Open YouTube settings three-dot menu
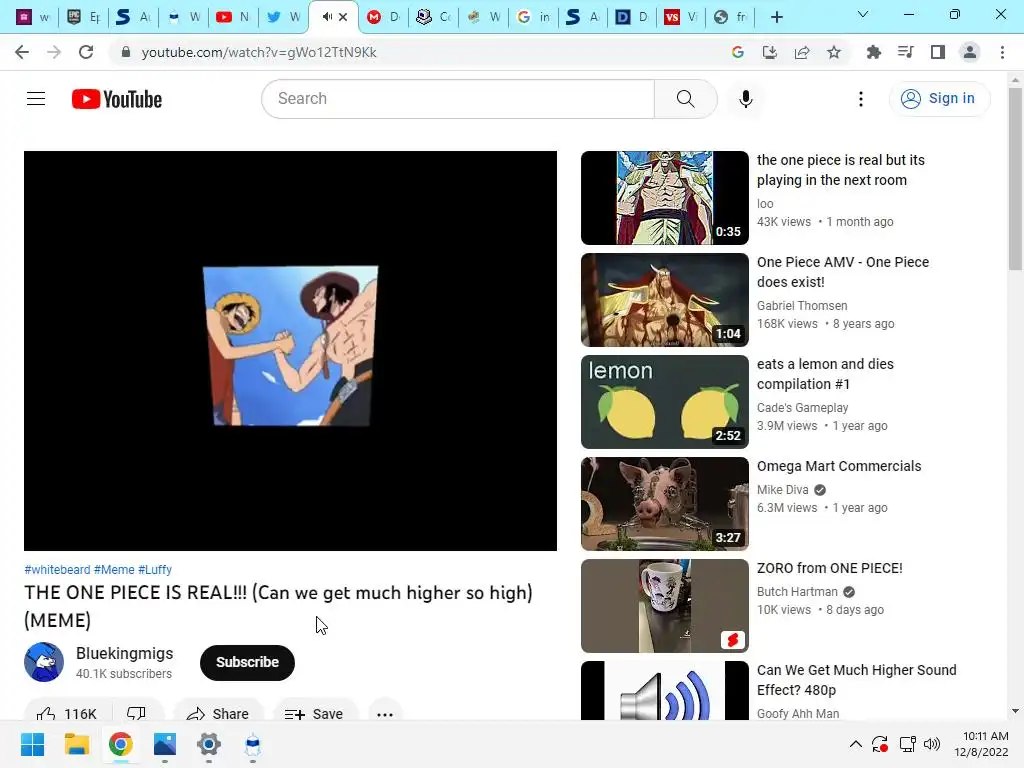 tap(861, 99)
